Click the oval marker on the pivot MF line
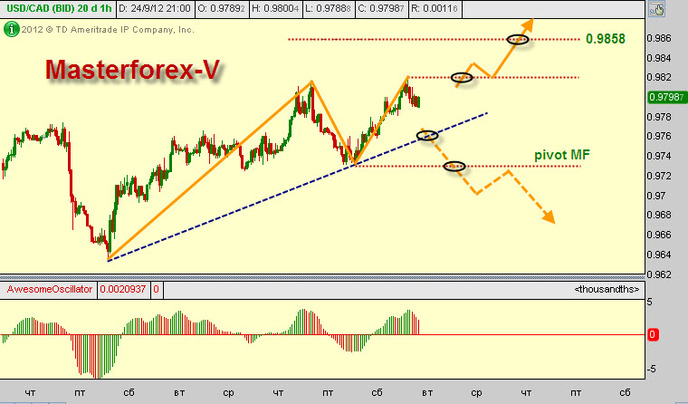This screenshot has height=404, width=688. click(454, 166)
